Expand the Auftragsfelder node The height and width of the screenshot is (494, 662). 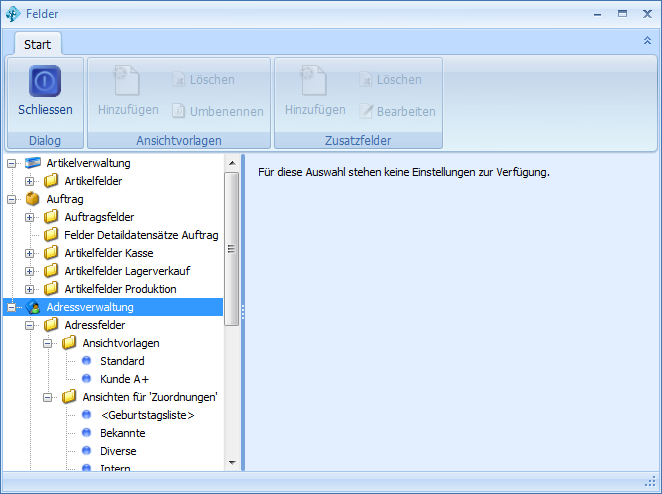click(x=29, y=217)
